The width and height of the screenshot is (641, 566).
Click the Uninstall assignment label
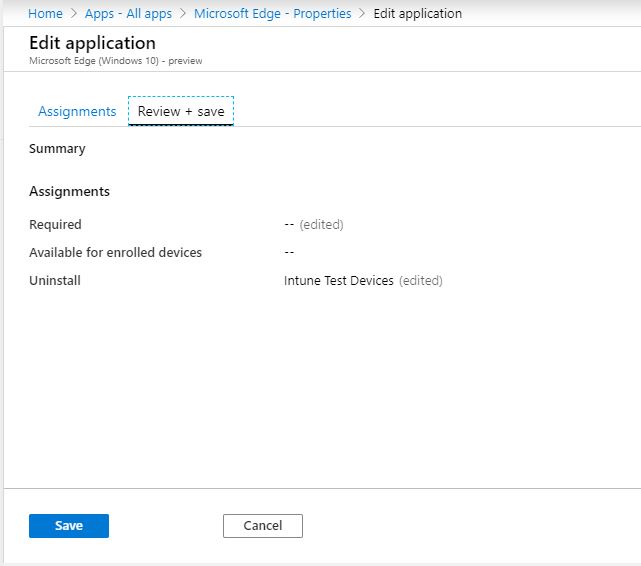[x=55, y=281]
